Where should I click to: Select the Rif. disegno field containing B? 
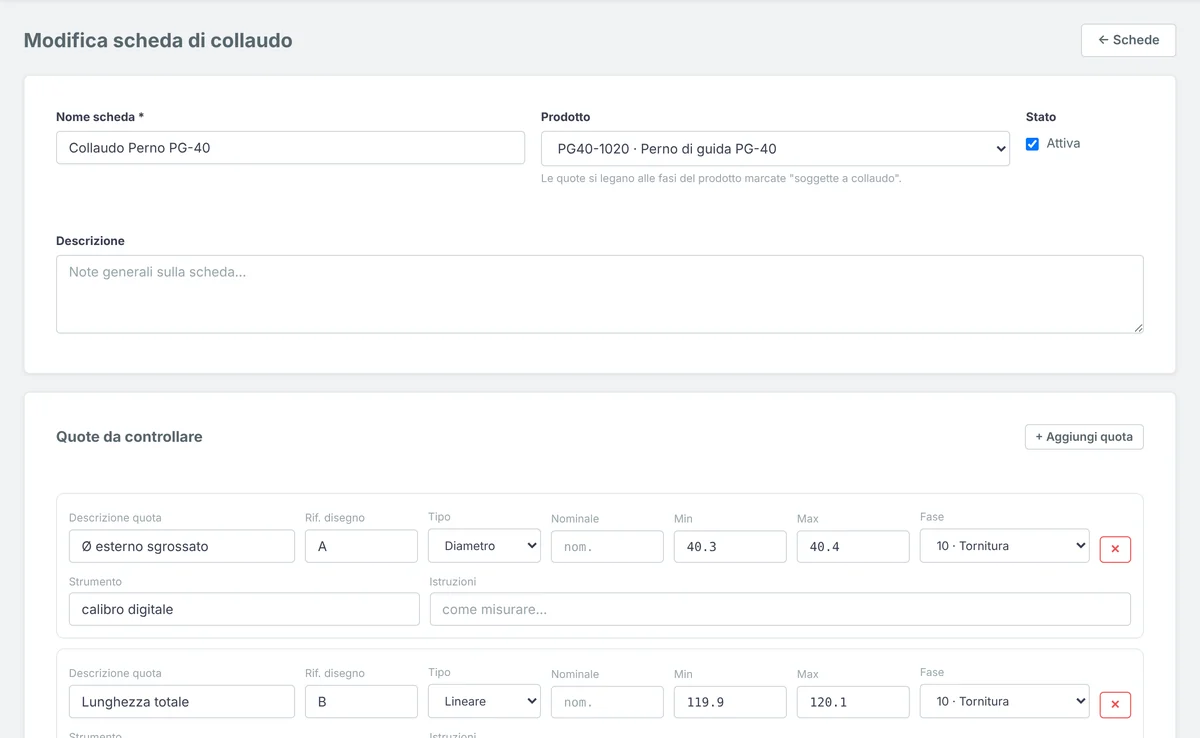click(x=361, y=702)
